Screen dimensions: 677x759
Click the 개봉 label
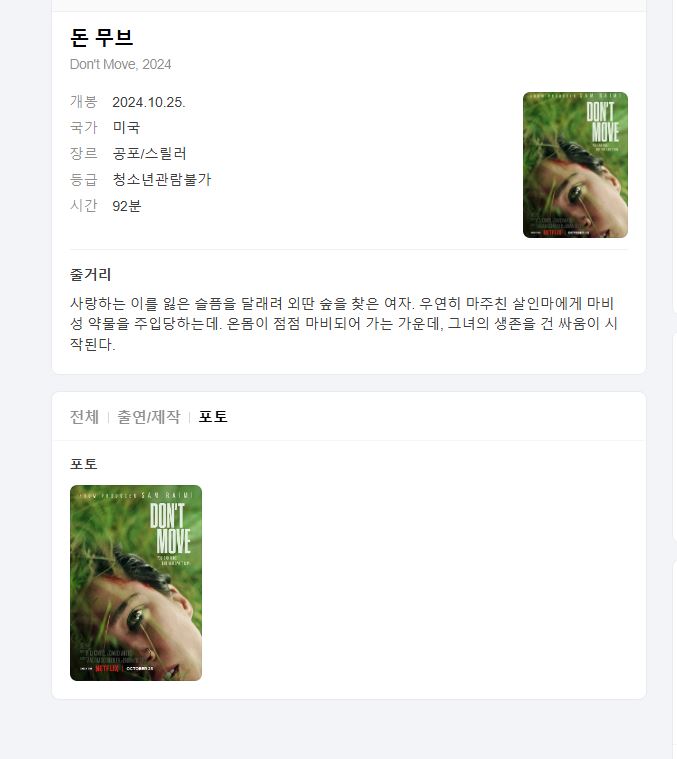point(84,102)
